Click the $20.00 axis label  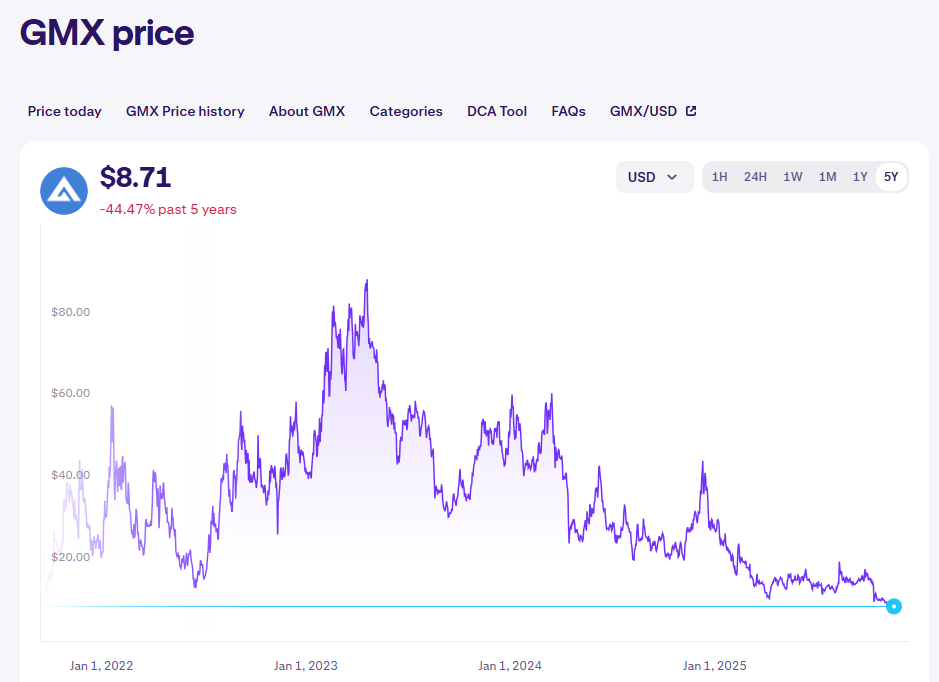[x=71, y=557]
